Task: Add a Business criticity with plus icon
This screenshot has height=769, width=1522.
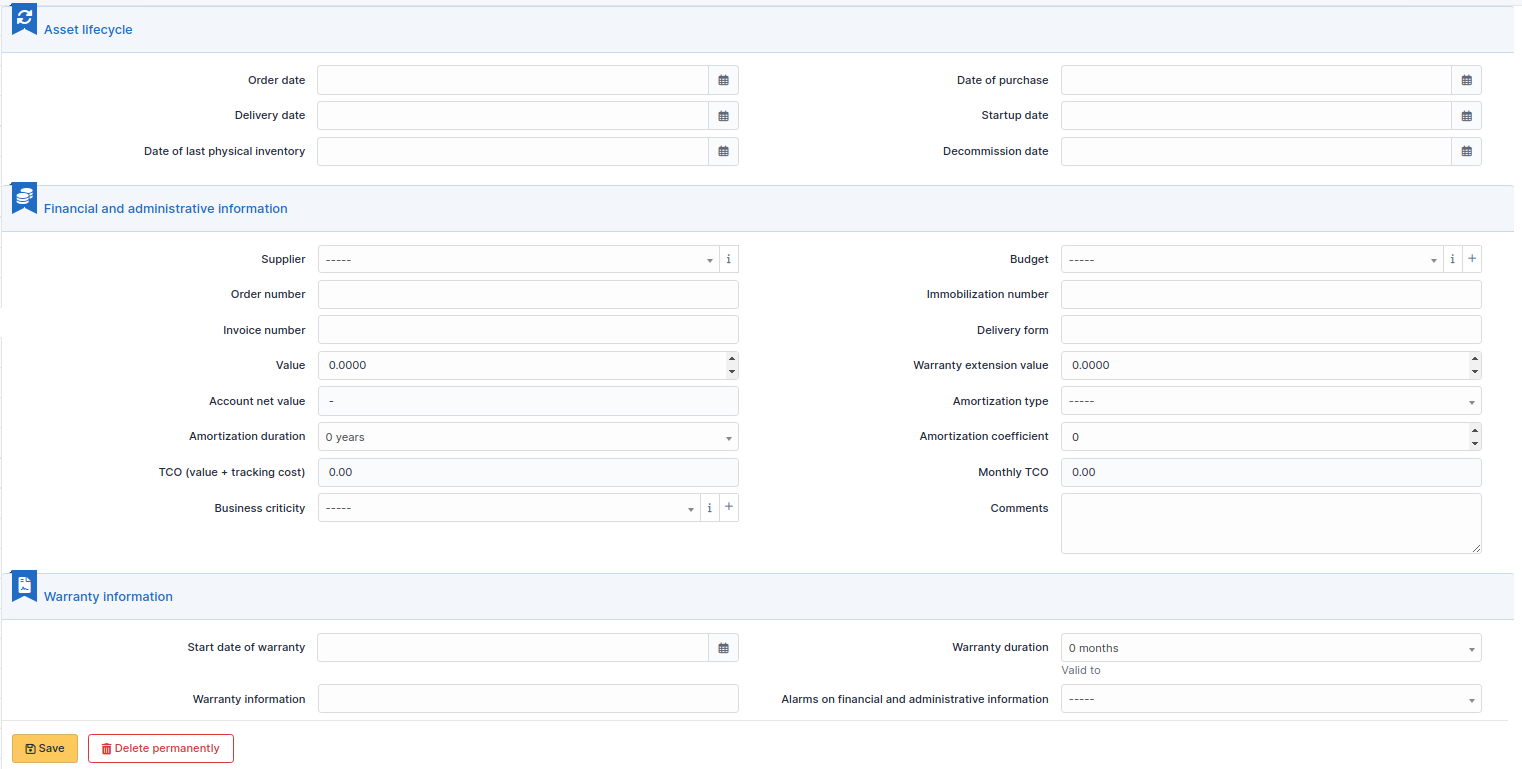Action: pos(729,508)
